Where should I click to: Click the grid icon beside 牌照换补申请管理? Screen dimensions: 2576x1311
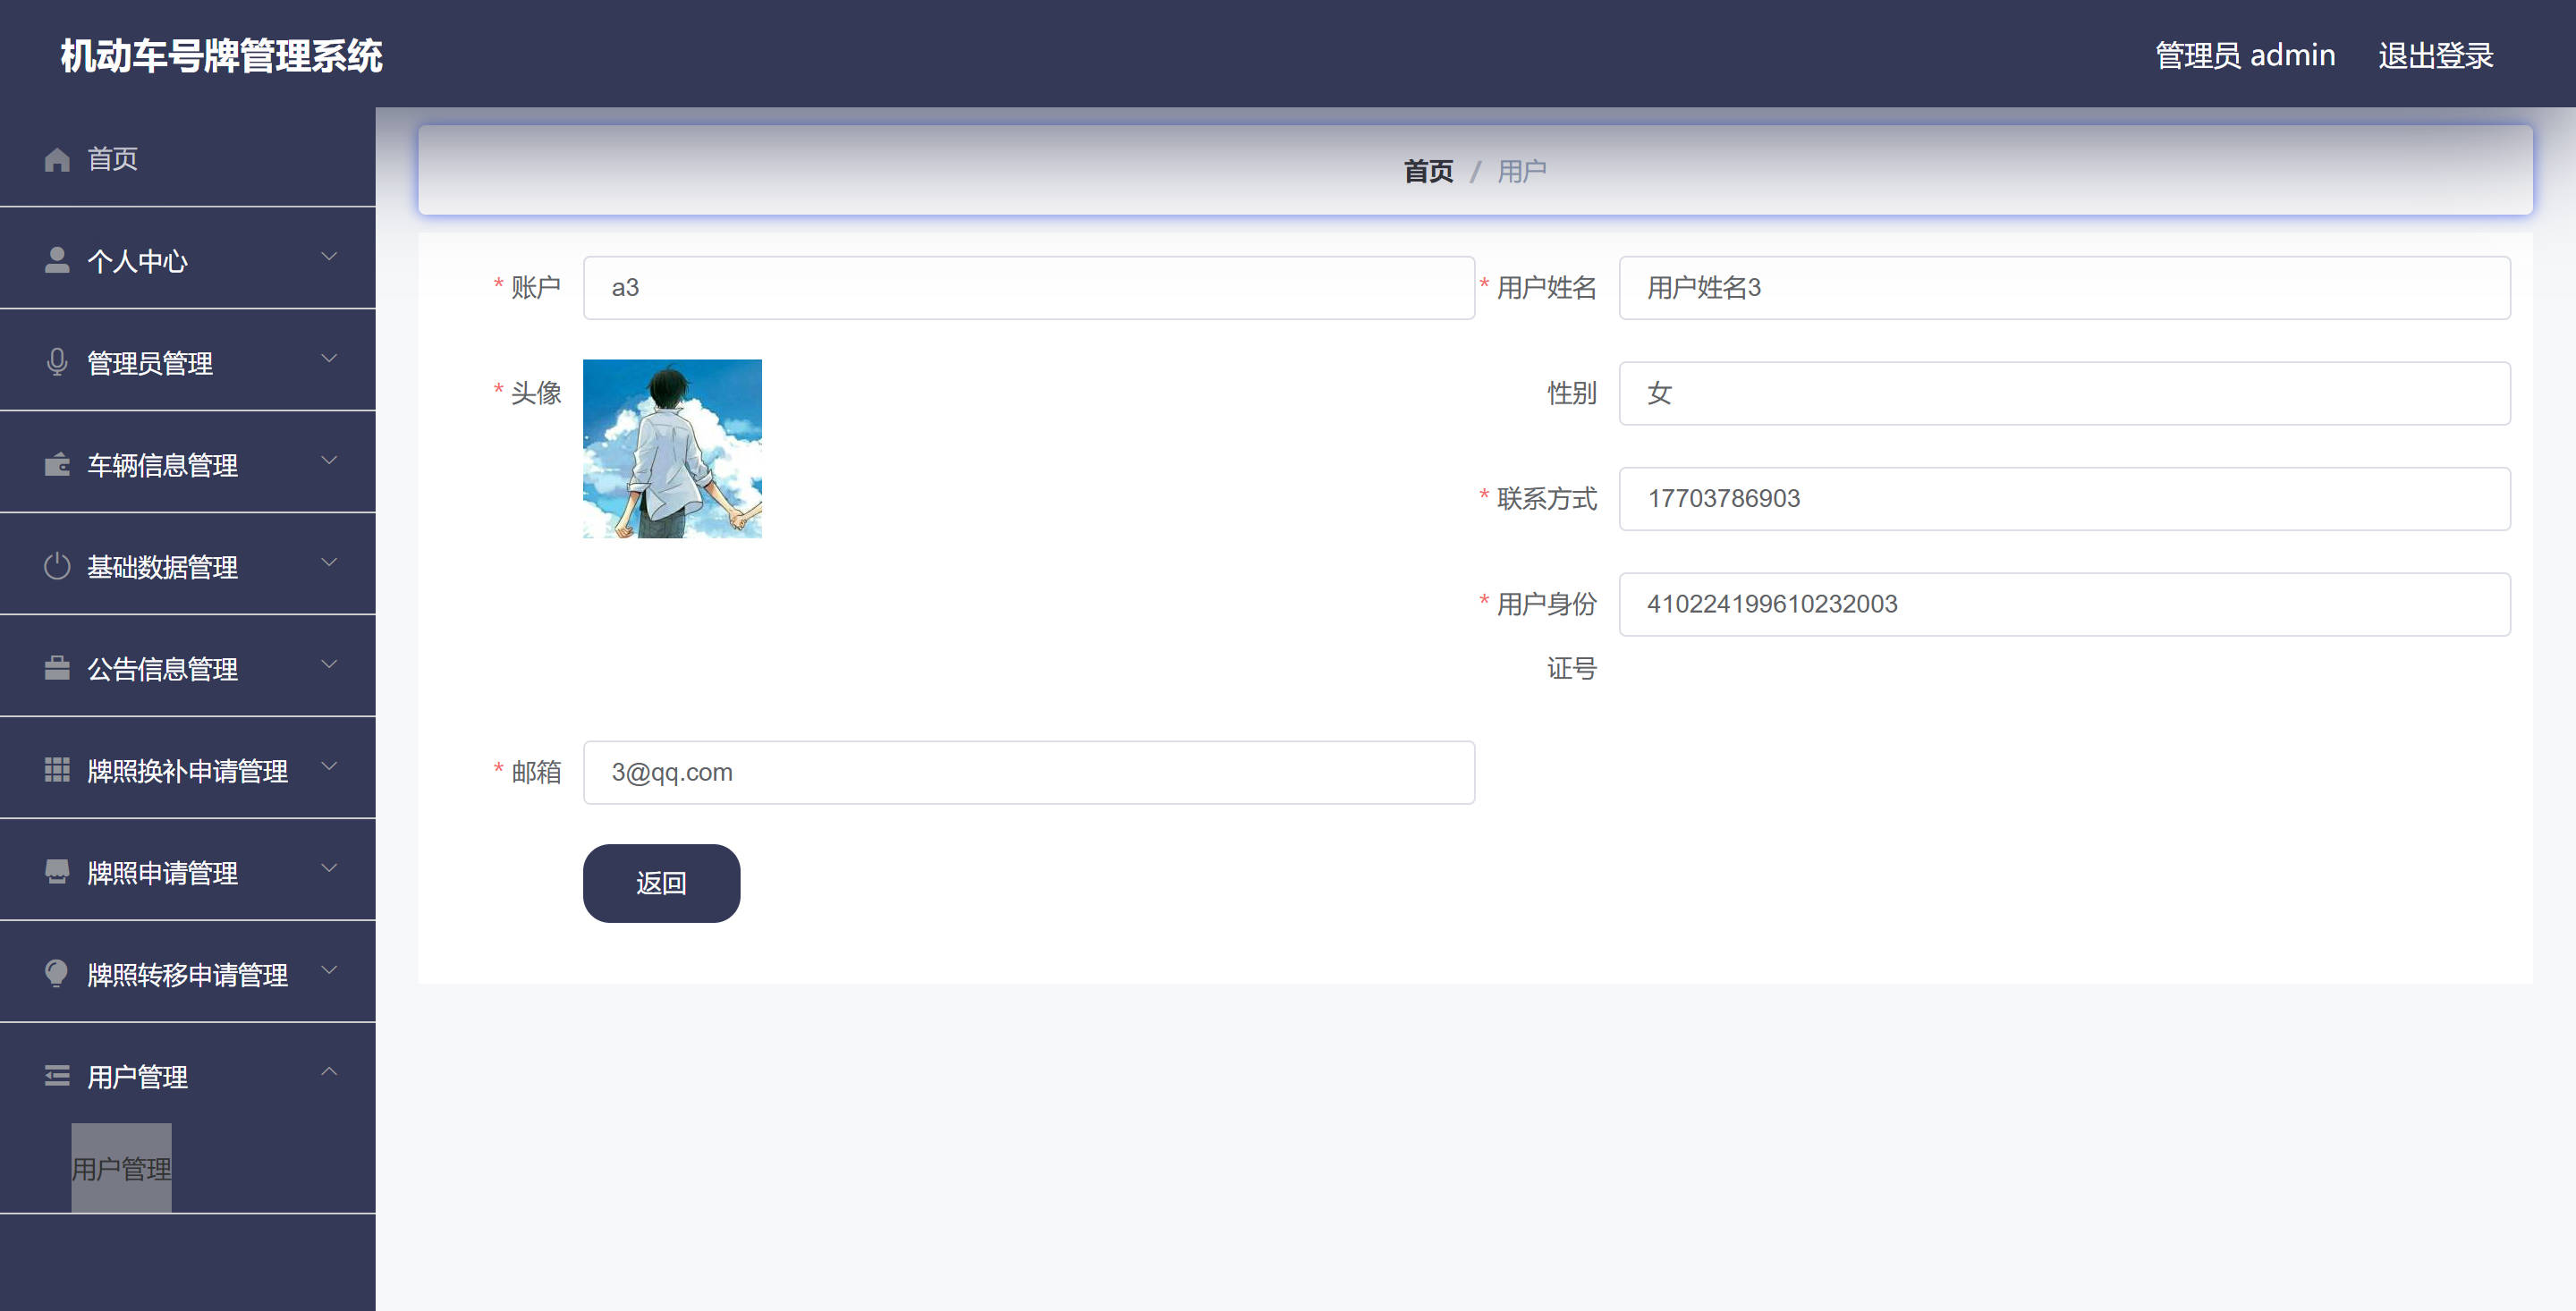tap(57, 771)
